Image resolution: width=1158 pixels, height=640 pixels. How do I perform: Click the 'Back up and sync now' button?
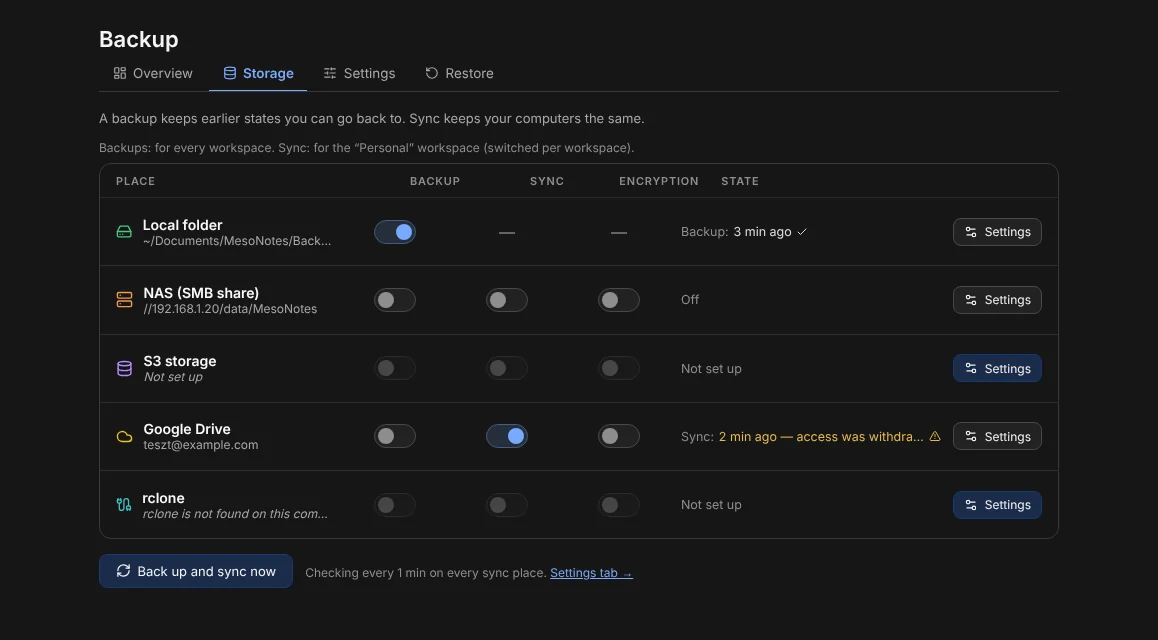click(x=196, y=571)
